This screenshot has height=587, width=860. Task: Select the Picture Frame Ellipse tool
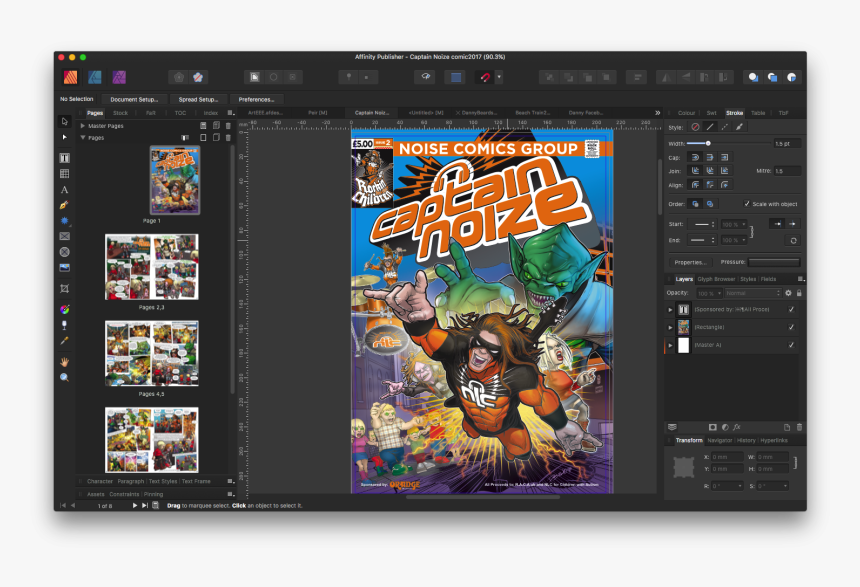pos(64,252)
